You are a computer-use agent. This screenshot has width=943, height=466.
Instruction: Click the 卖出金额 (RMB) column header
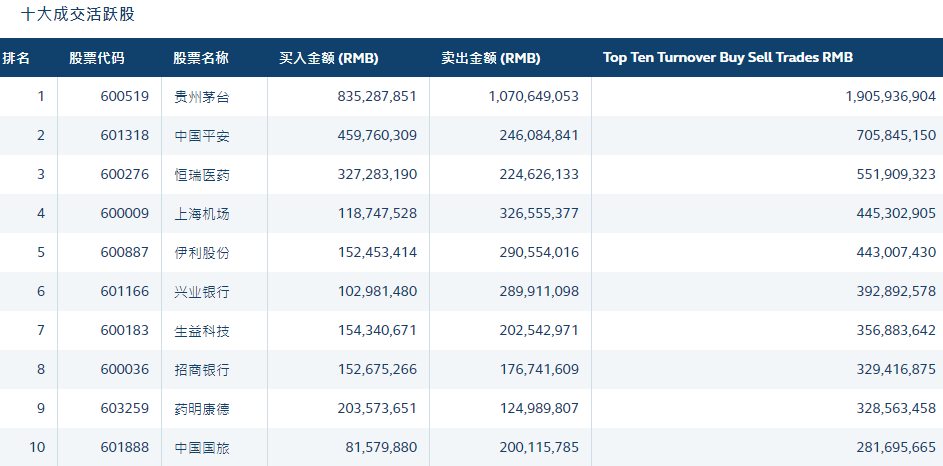[x=491, y=58]
